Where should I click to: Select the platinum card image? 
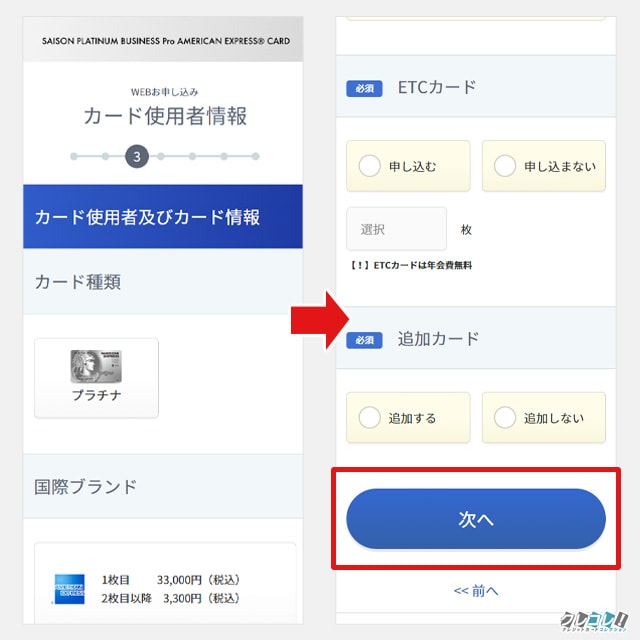click(96, 367)
